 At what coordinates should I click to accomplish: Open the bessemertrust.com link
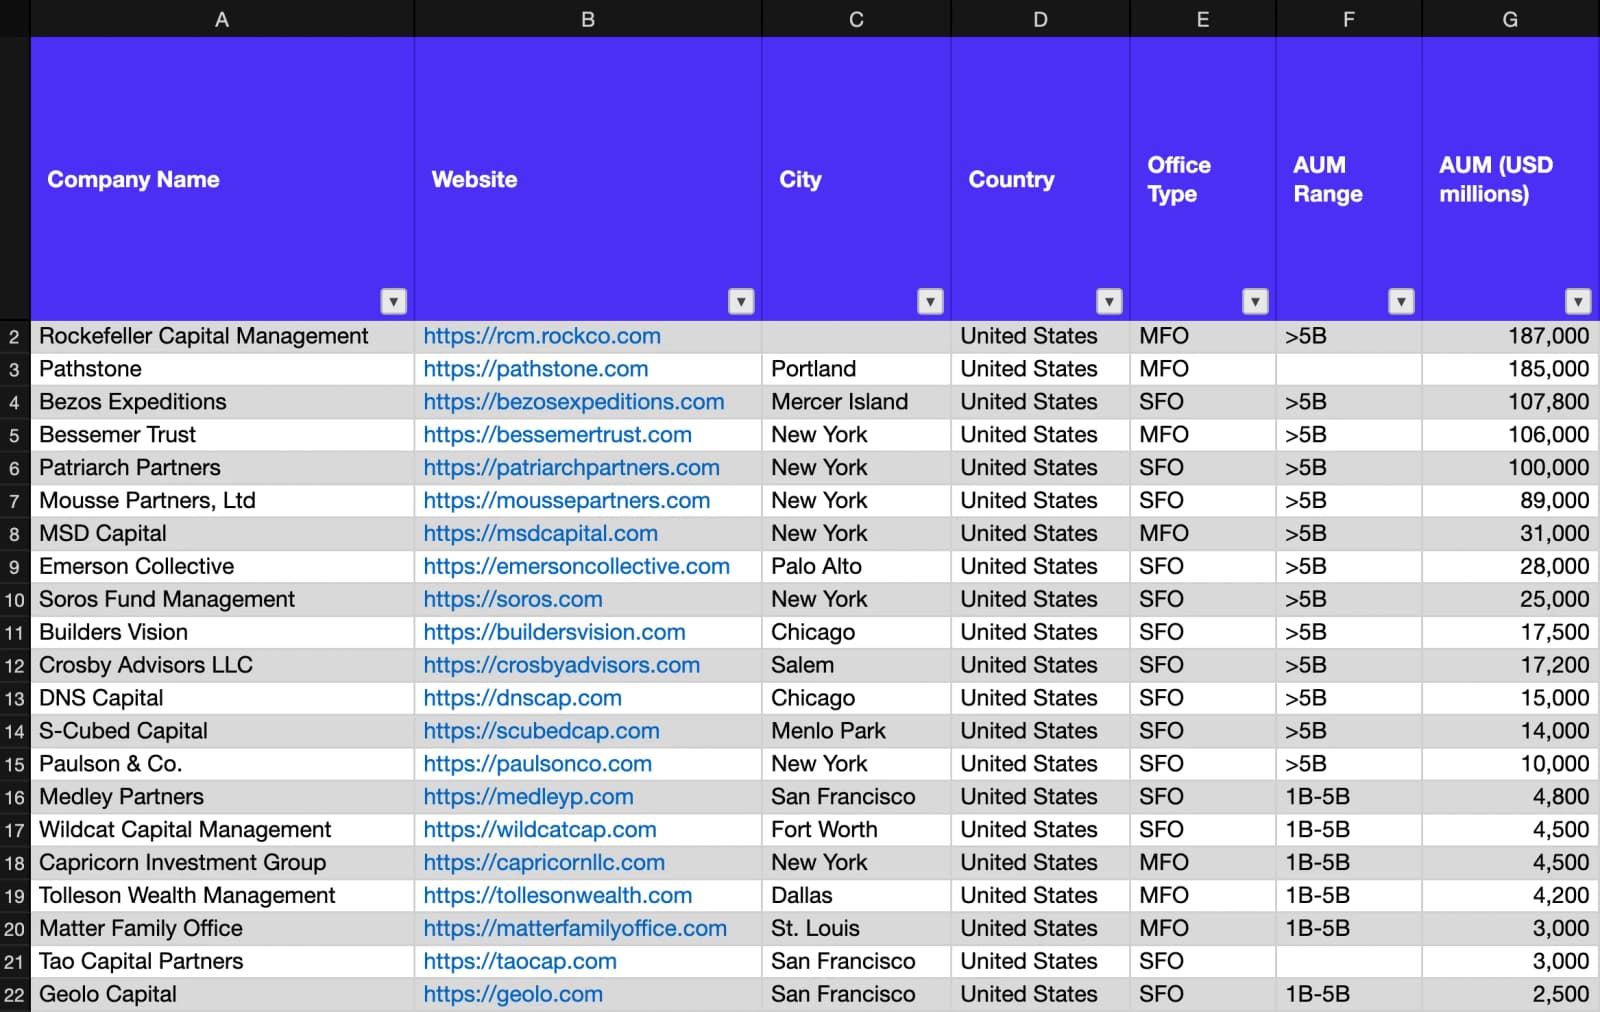click(x=557, y=435)
